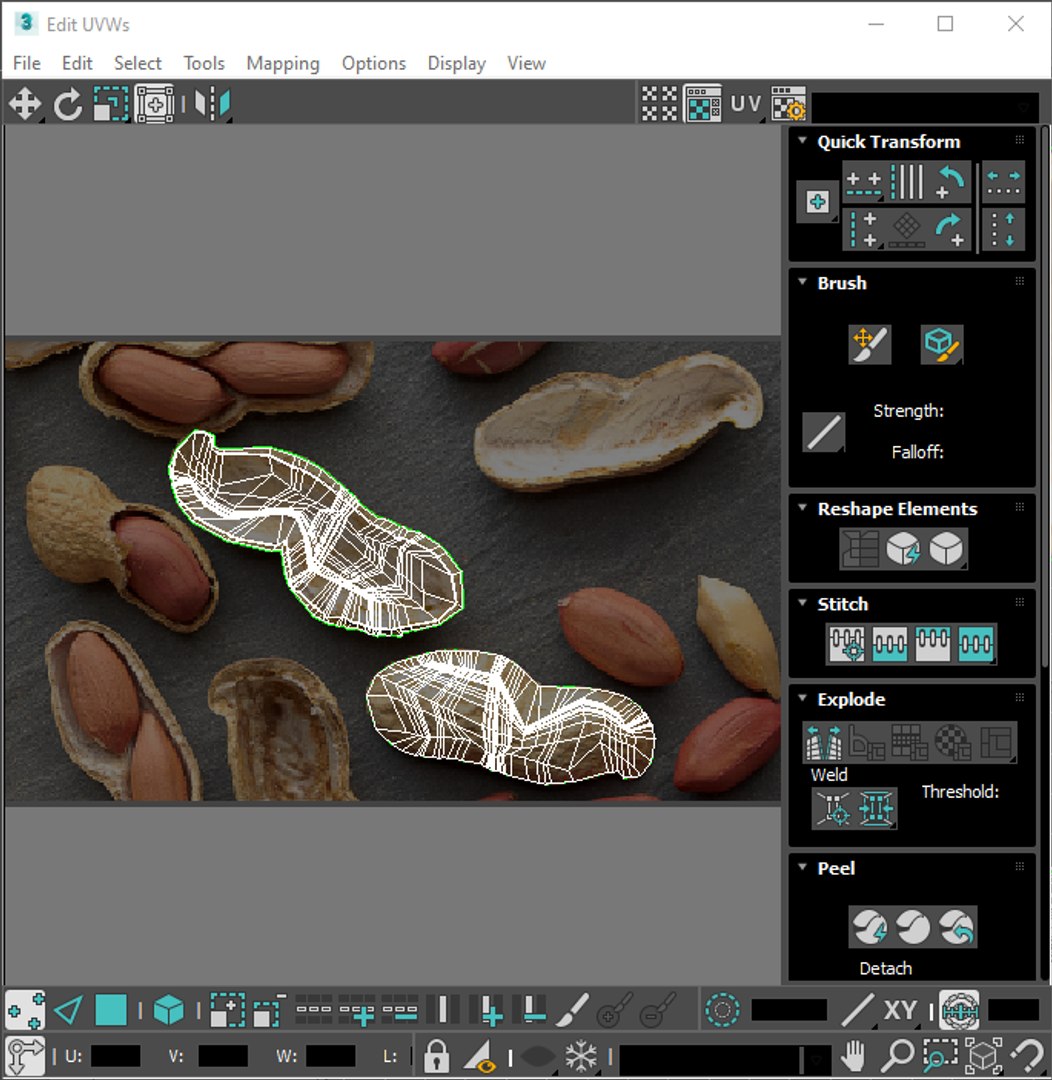Click the Reset Peel icon
The height and width of the screenshot is (1080, 1052).
956,927
